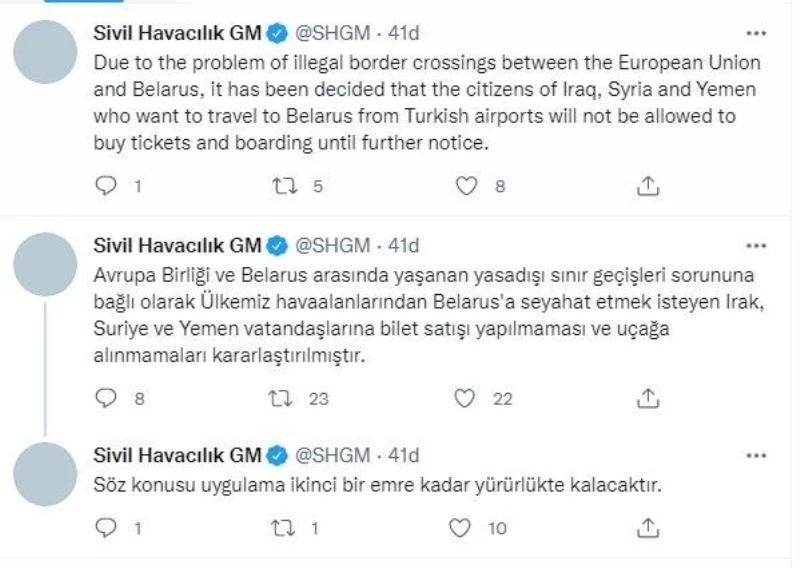
Task: Retweet the tweet starting 'Söz konusu'
Action: (x=282, y=526)
